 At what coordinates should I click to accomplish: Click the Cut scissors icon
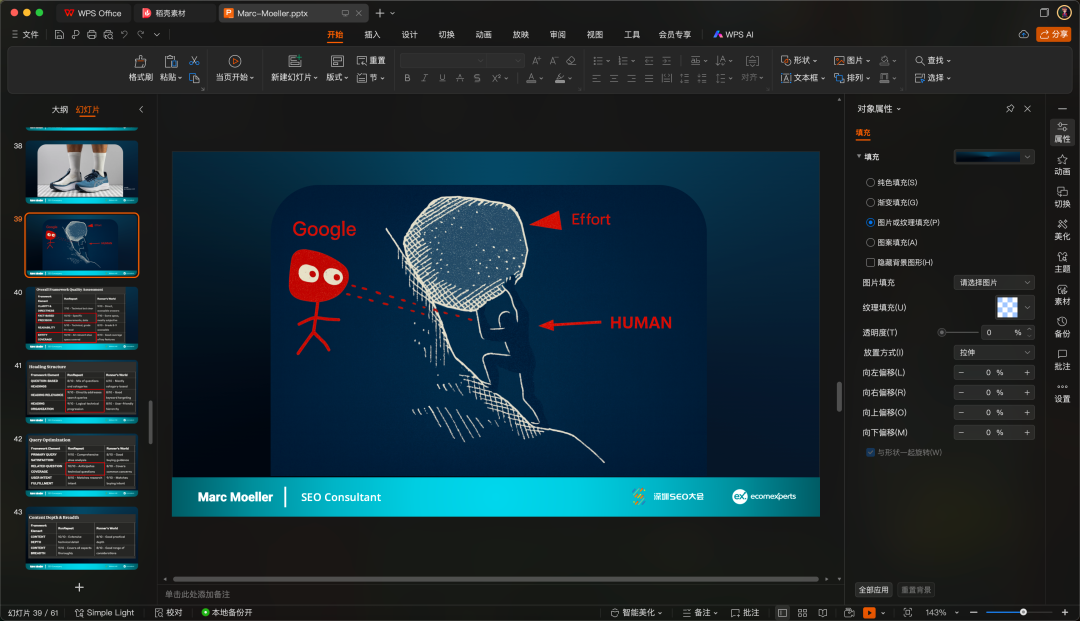pos(194,61)
